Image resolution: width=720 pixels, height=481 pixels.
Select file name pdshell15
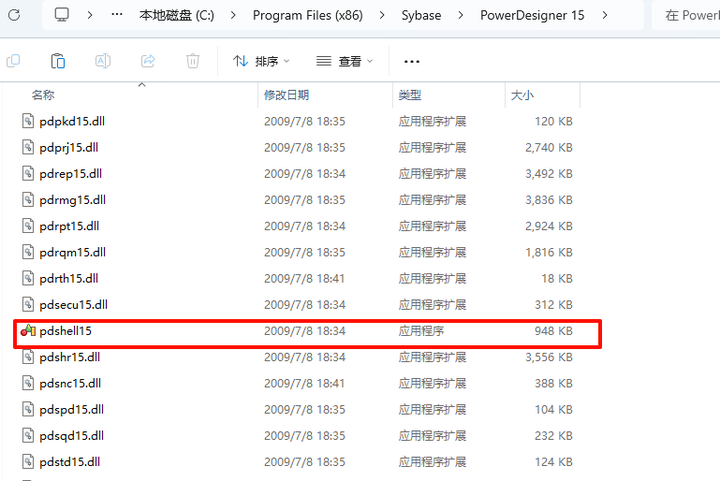point(65,331)
